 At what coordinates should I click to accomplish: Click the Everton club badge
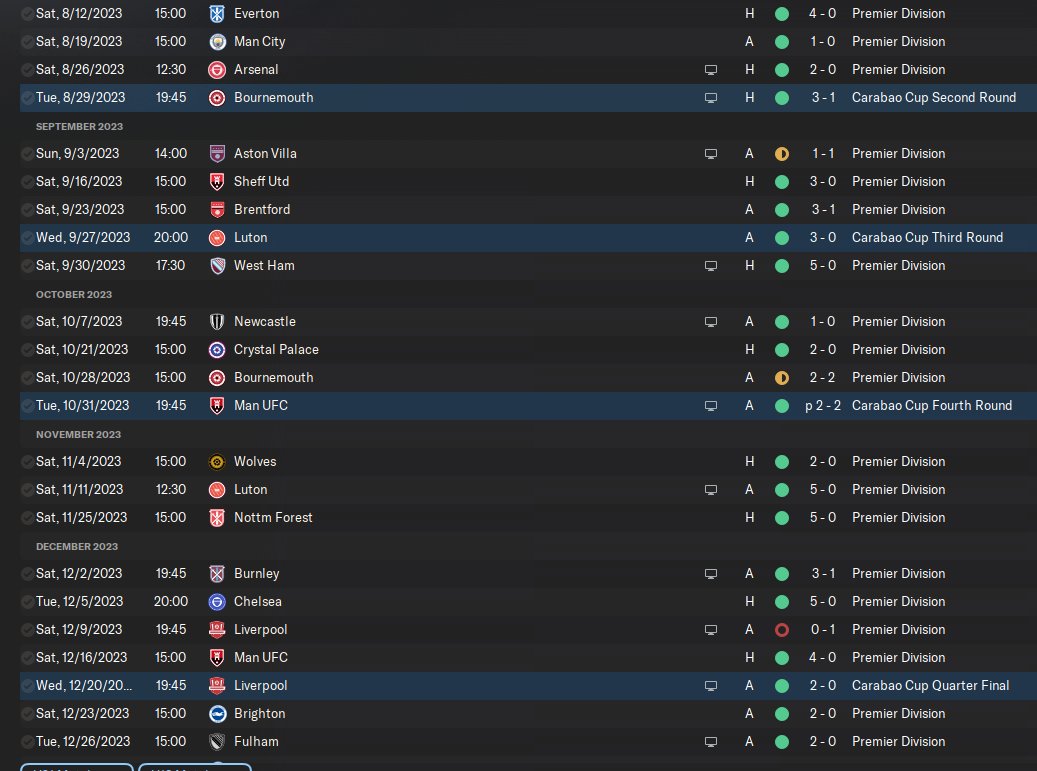point(216,14)
